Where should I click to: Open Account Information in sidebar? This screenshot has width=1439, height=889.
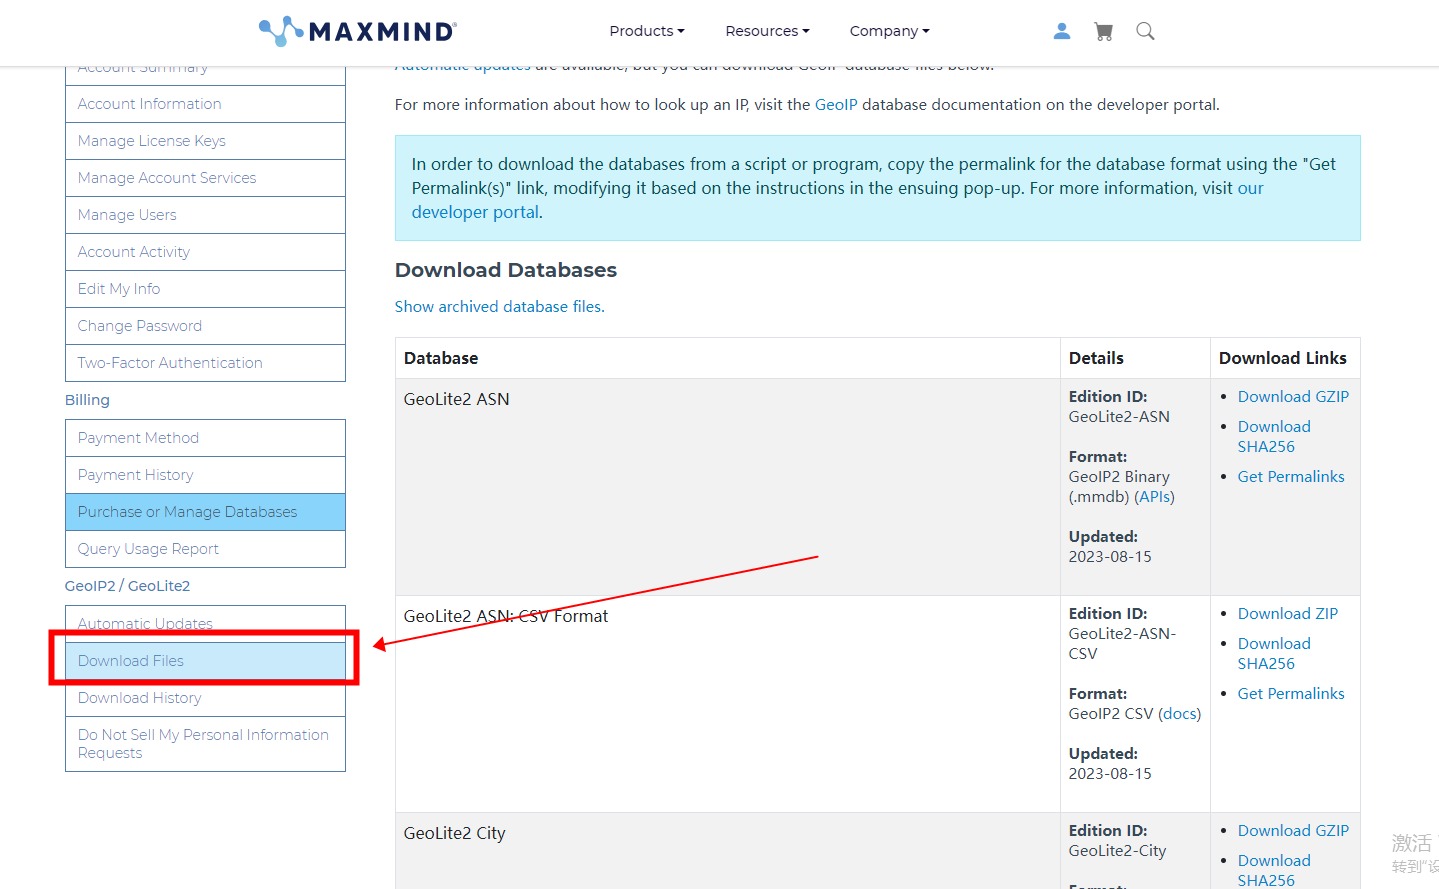205,104
